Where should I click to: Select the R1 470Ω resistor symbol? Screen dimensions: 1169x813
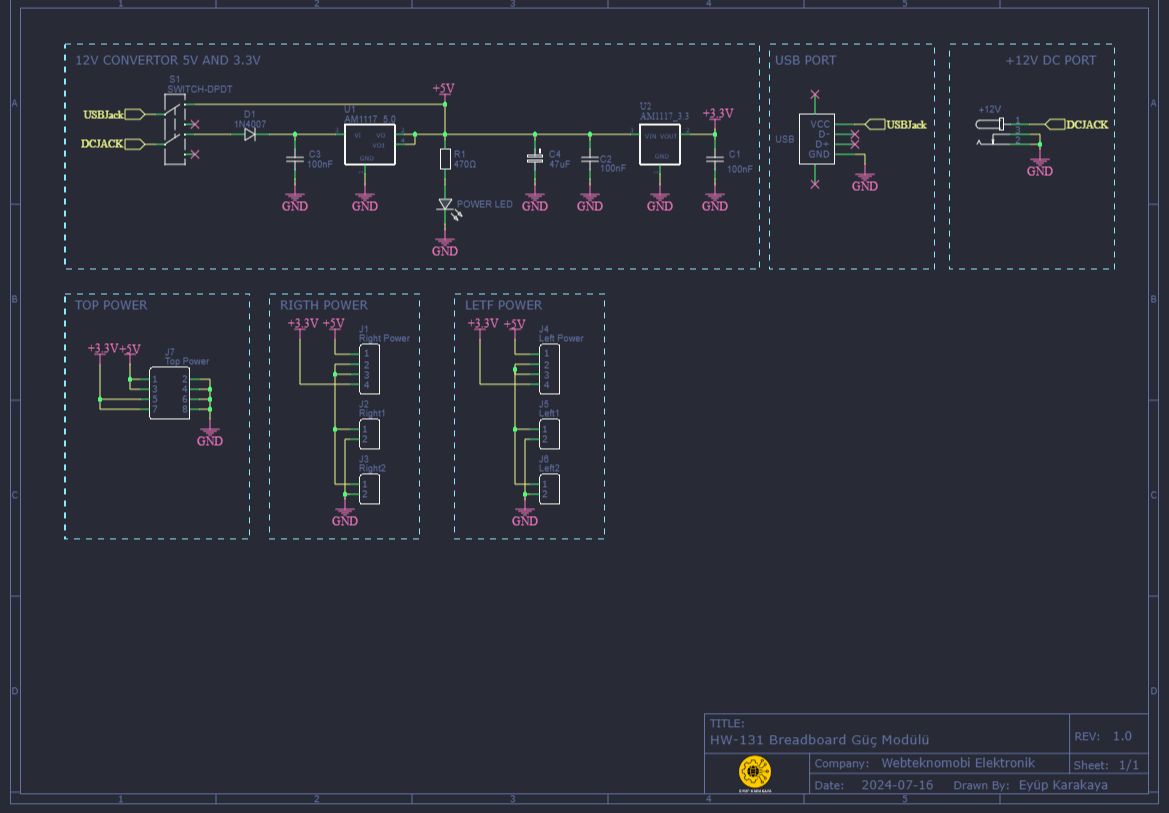(x=444, y=158)
